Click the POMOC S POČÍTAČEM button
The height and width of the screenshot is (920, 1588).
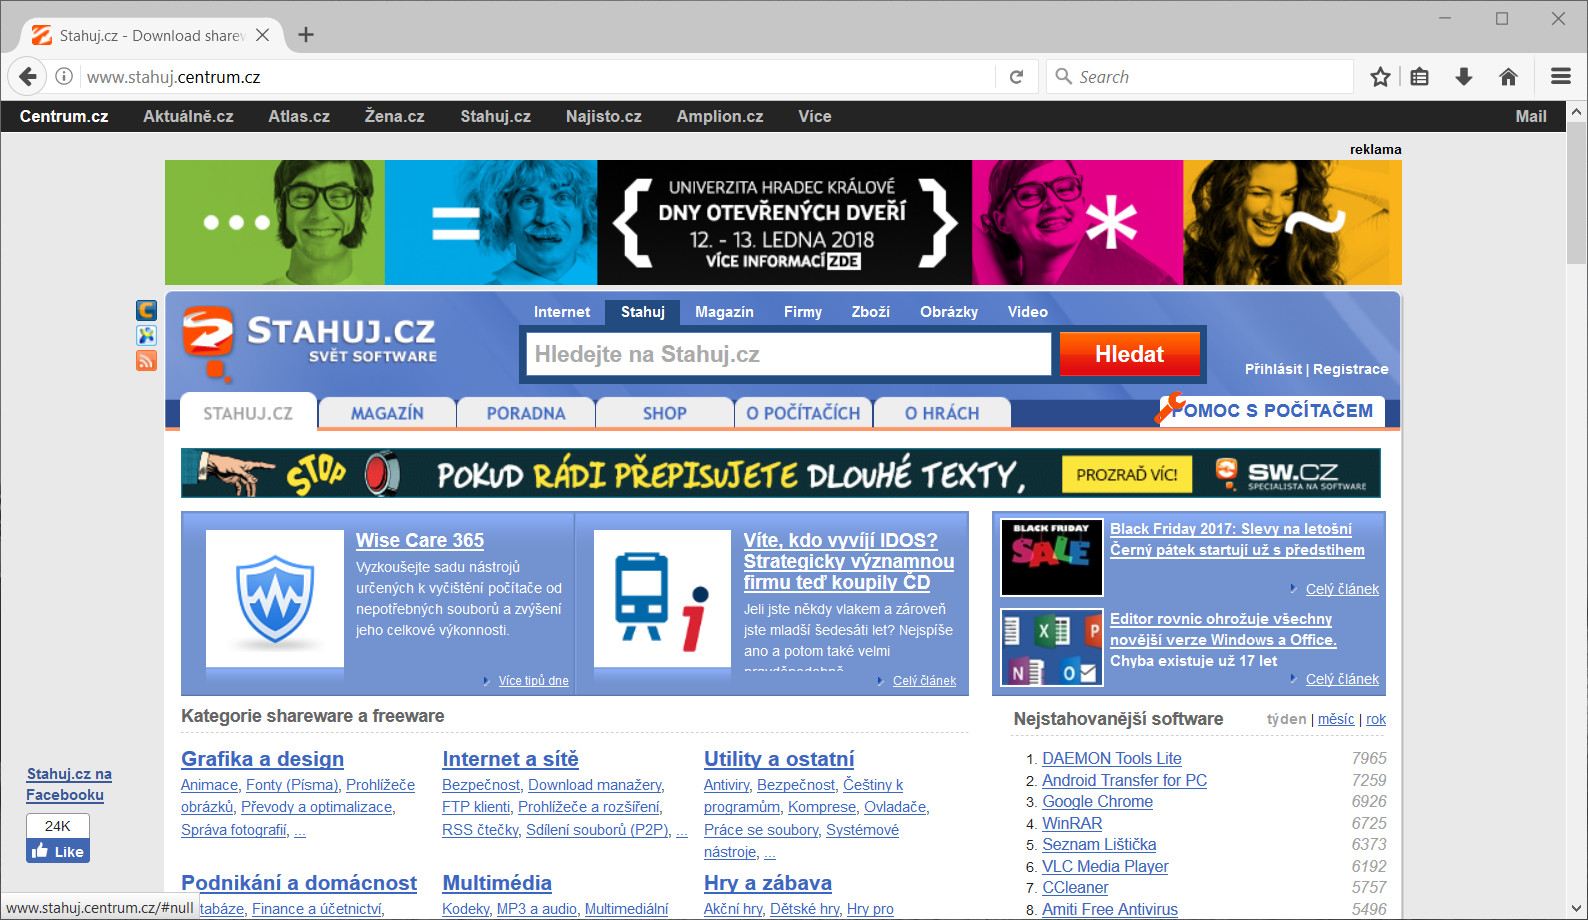[1272, 410]
